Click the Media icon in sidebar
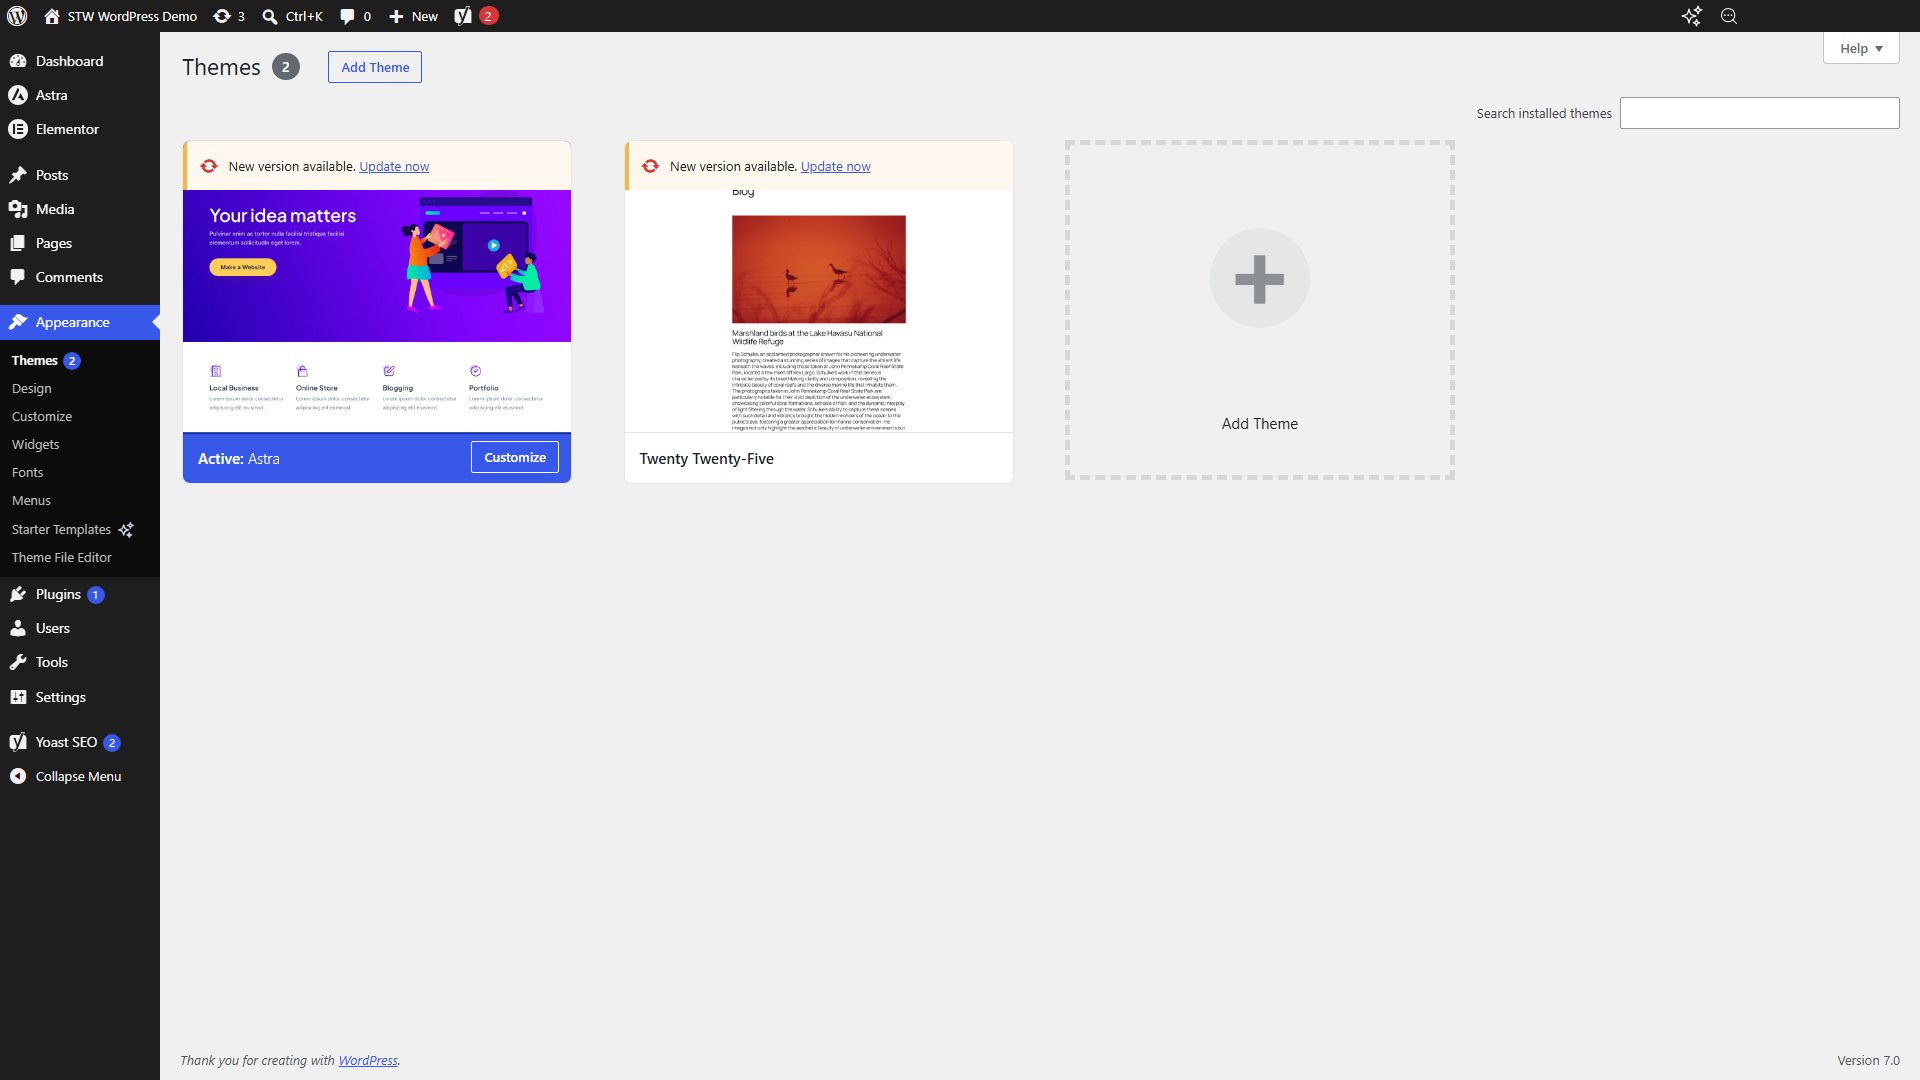The width and height of the screenshot is (1920, 1080). pos(18,209)
